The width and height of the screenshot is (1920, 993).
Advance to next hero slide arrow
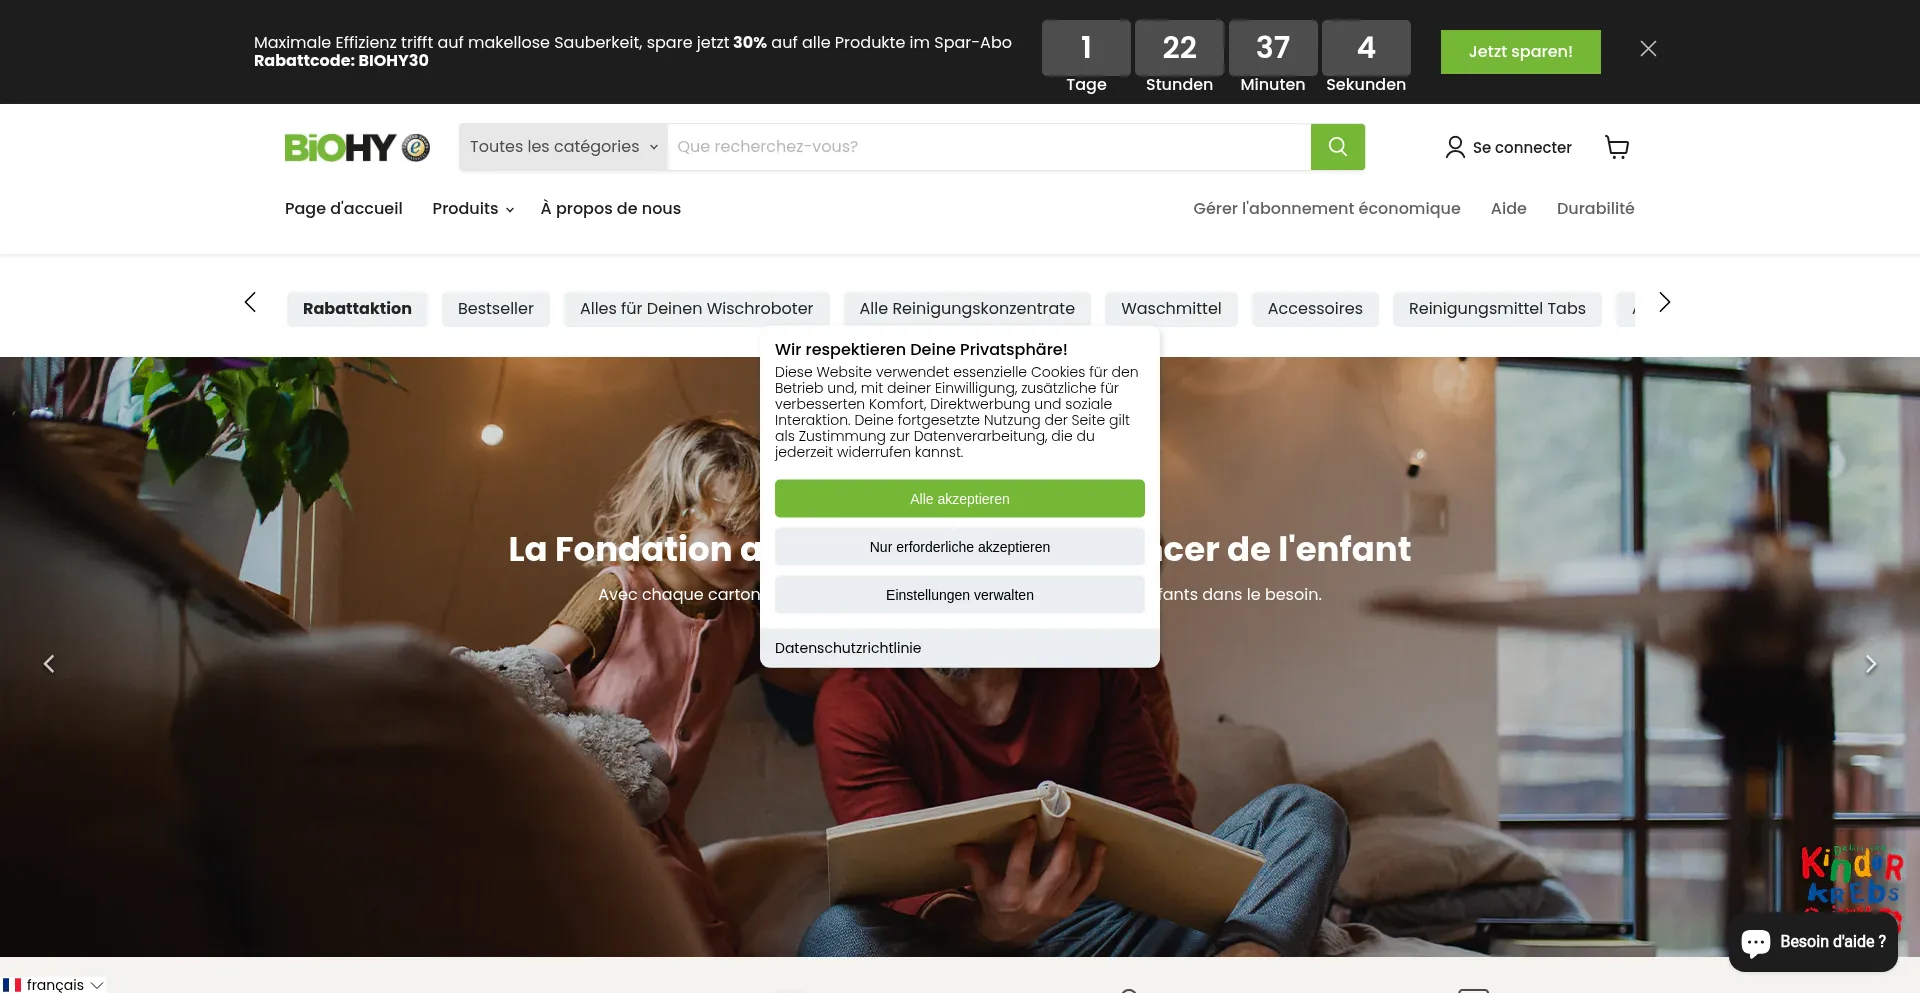[1870, 664]
